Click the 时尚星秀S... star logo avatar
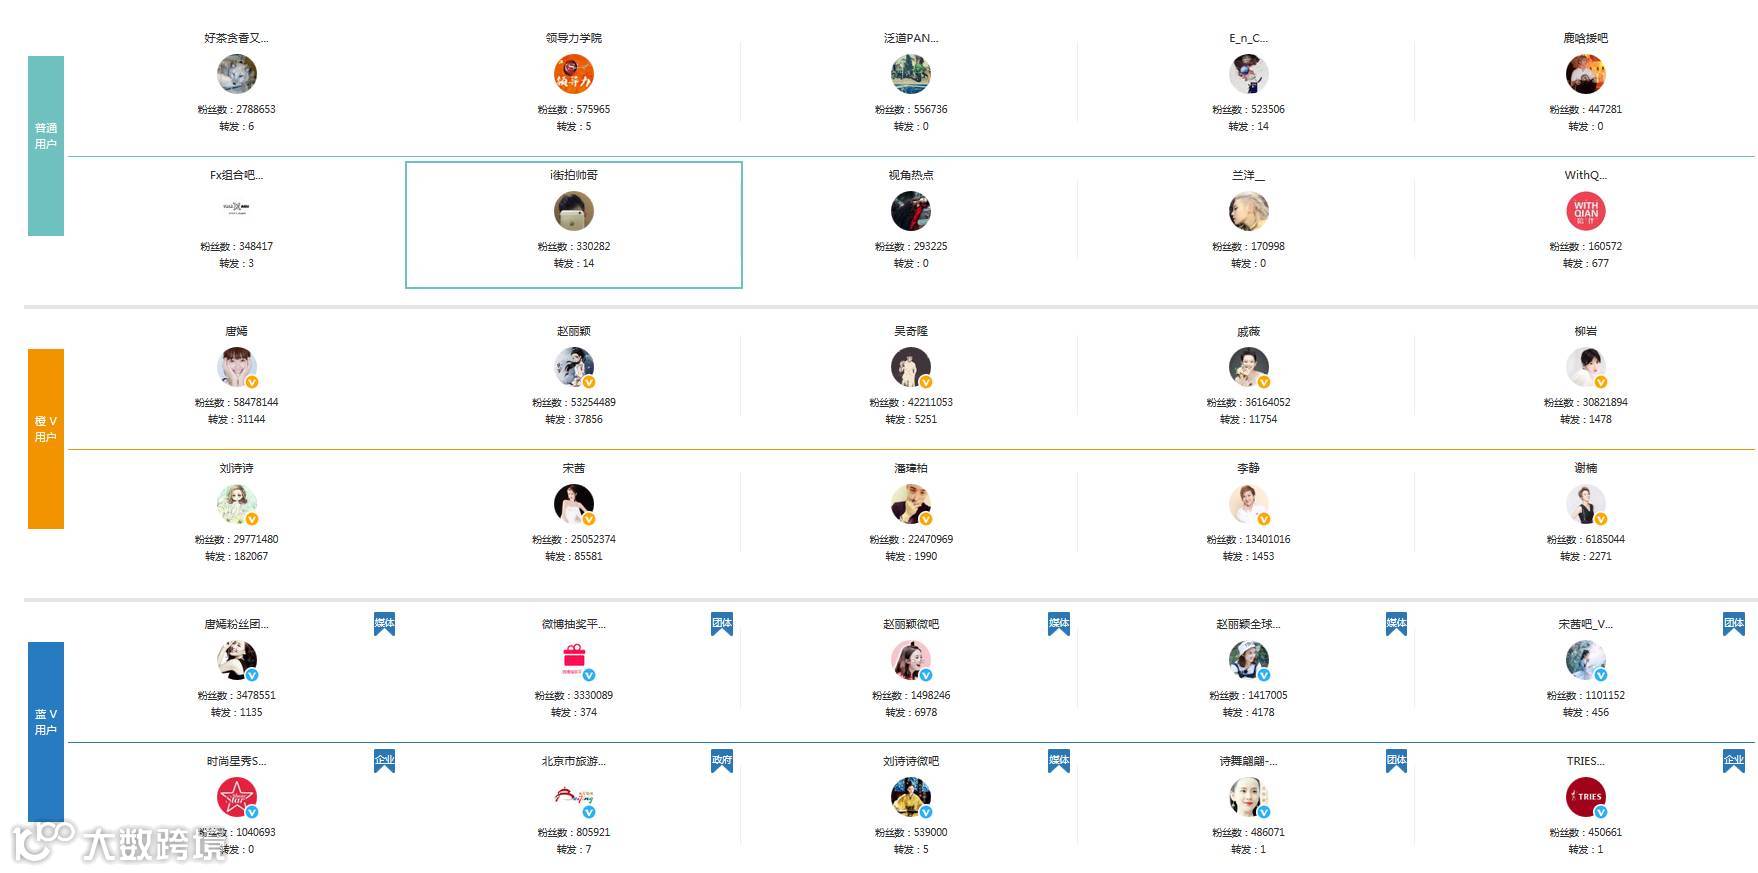Screen dimensions: 1758x873 click(x=236, y=797)
